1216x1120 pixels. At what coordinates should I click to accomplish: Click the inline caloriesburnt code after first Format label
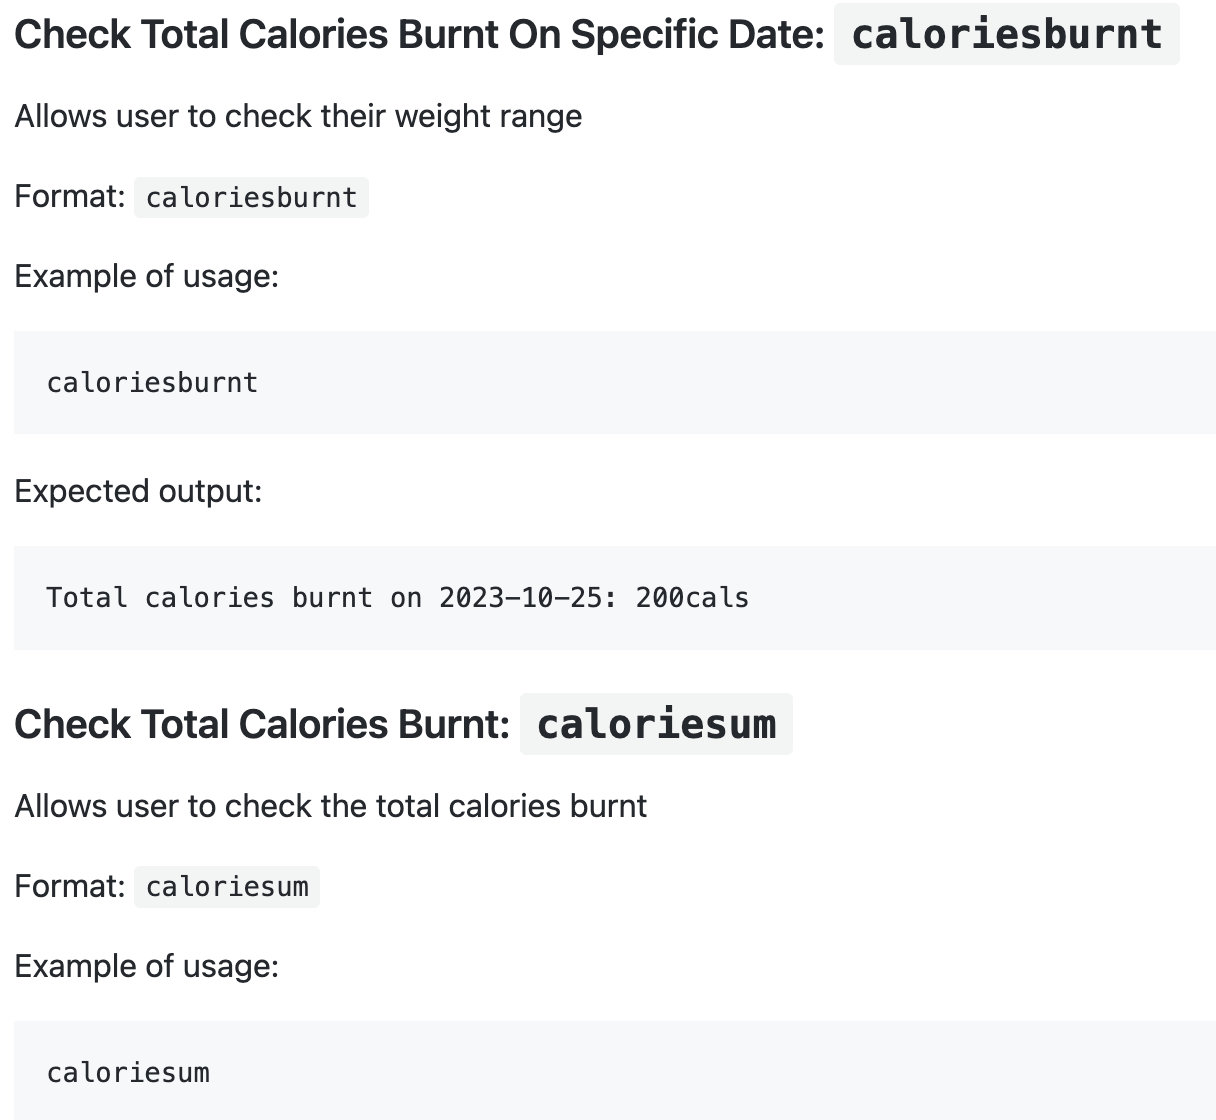251,197
